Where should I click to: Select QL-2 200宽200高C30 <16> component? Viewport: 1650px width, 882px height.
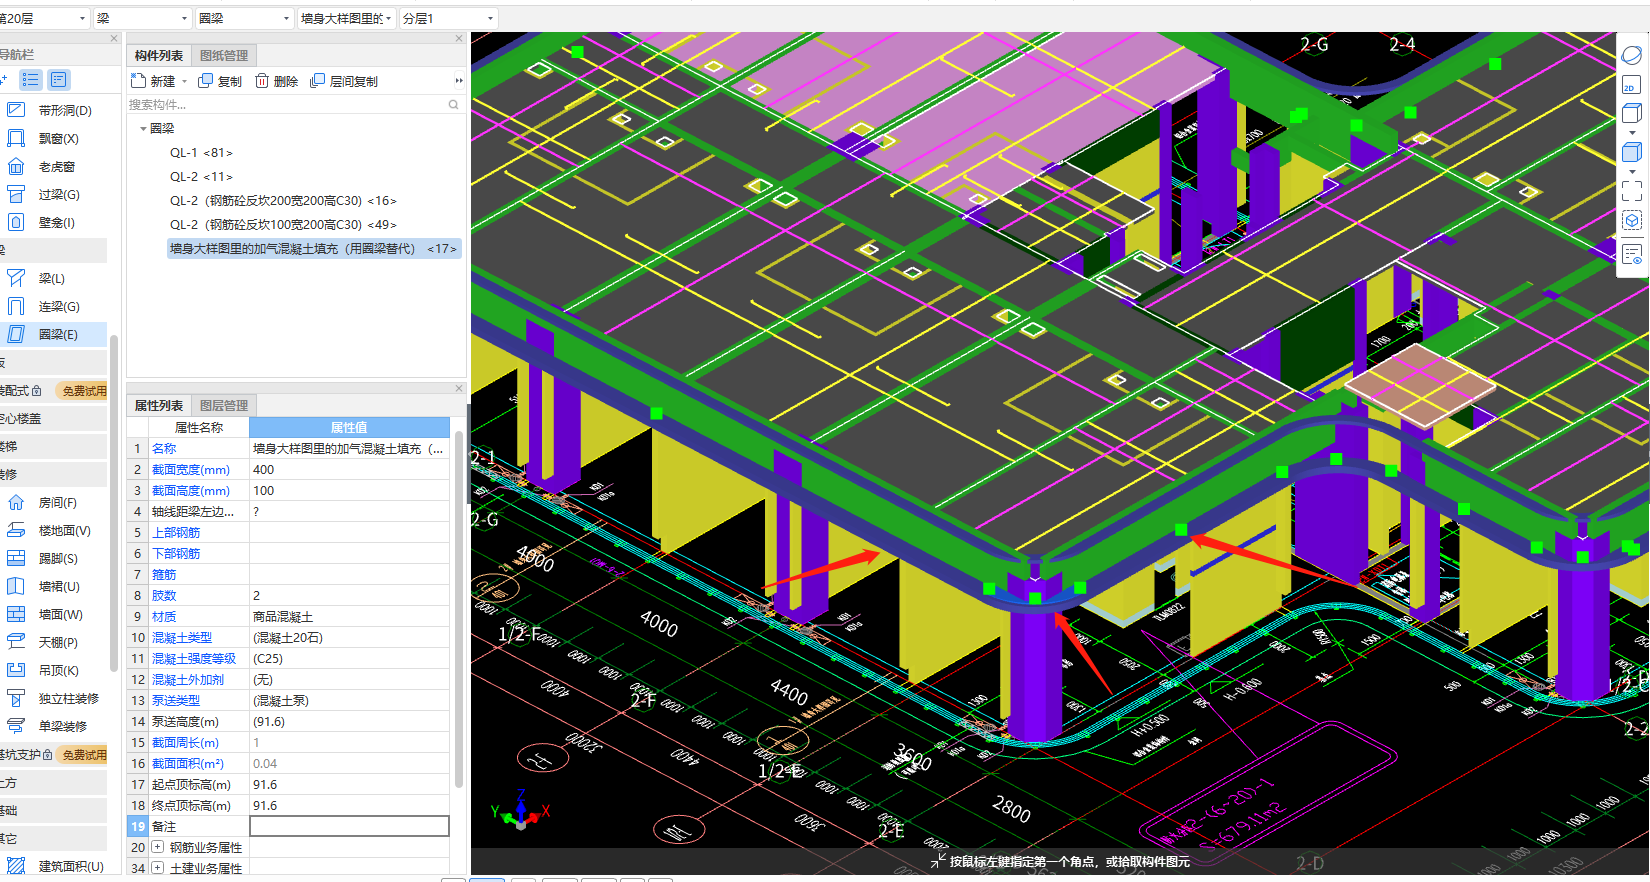click(x=283, y=201)
